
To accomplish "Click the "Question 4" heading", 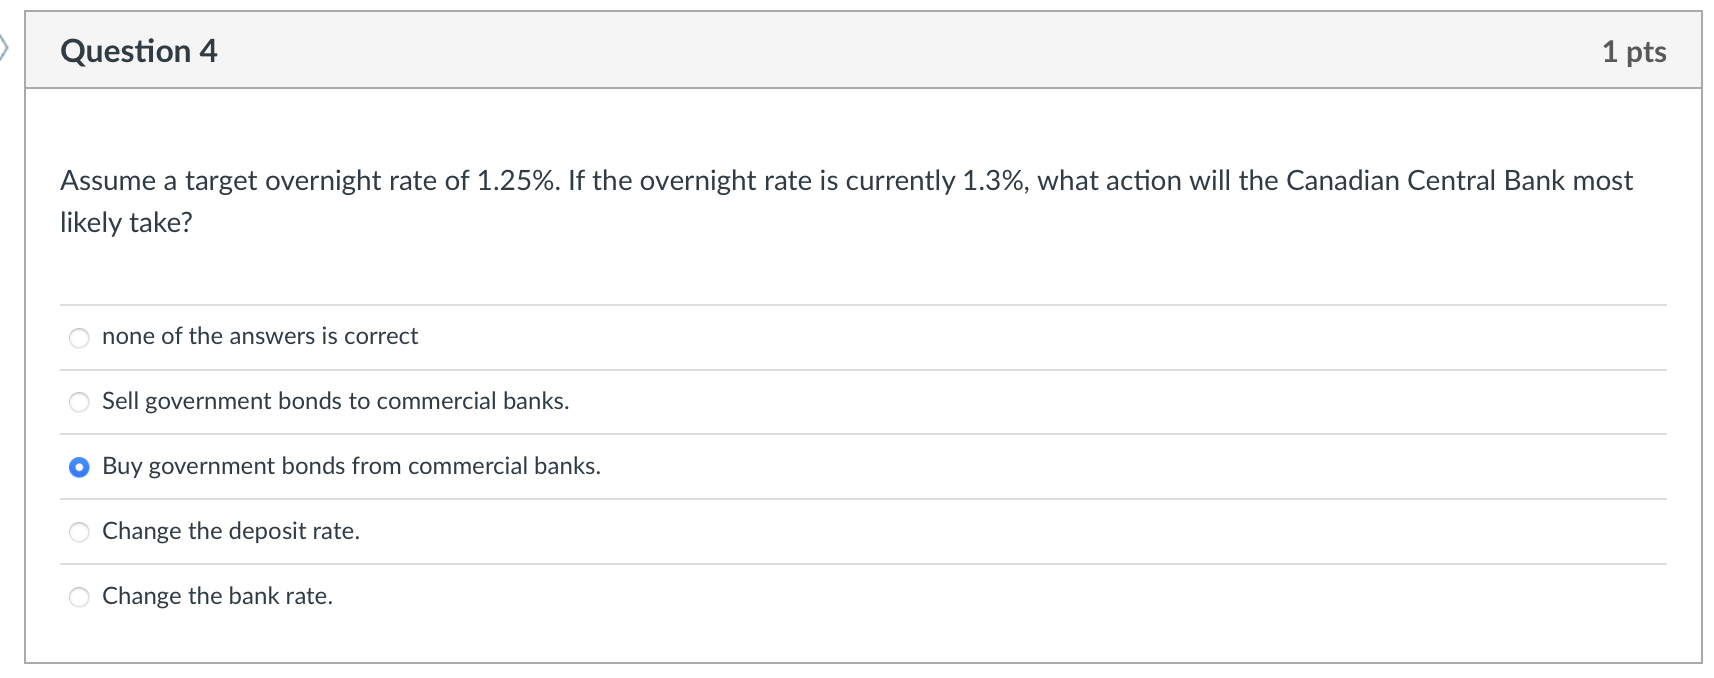I will coord(139,51).
